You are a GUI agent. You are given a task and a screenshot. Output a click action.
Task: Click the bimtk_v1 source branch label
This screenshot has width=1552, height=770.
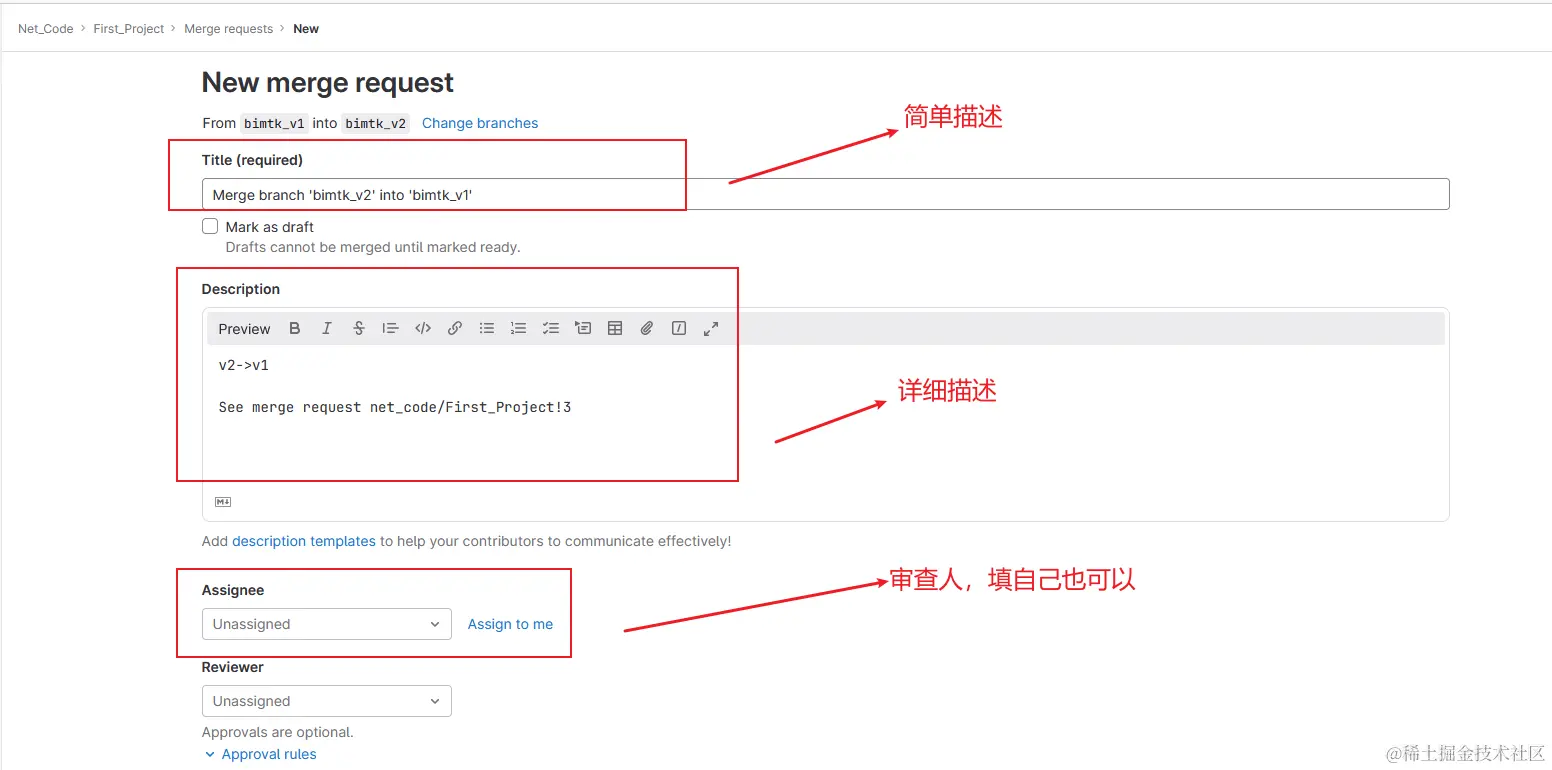click(x=275, y=123)
